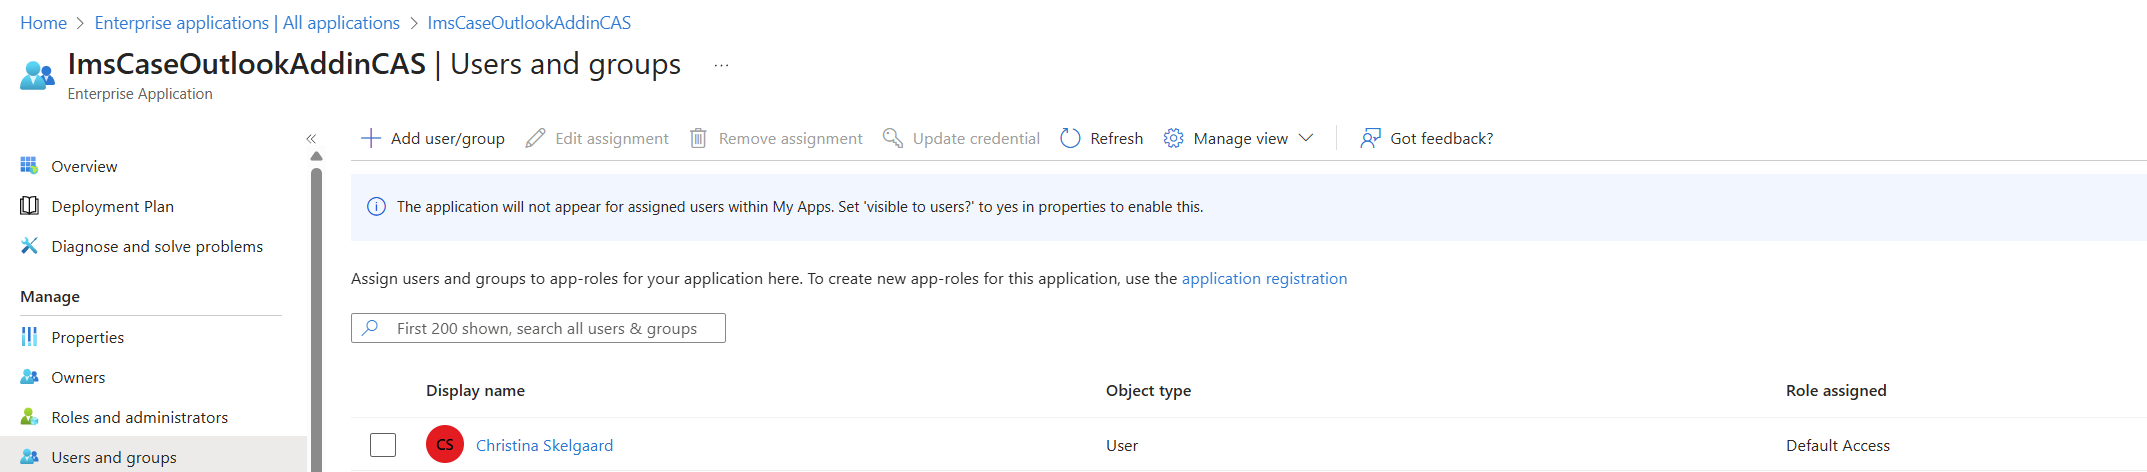The height and width of the screenshot is (472, 2147).
Task: Open the more options ellipsis by title
Action: (x=721, y=65)
